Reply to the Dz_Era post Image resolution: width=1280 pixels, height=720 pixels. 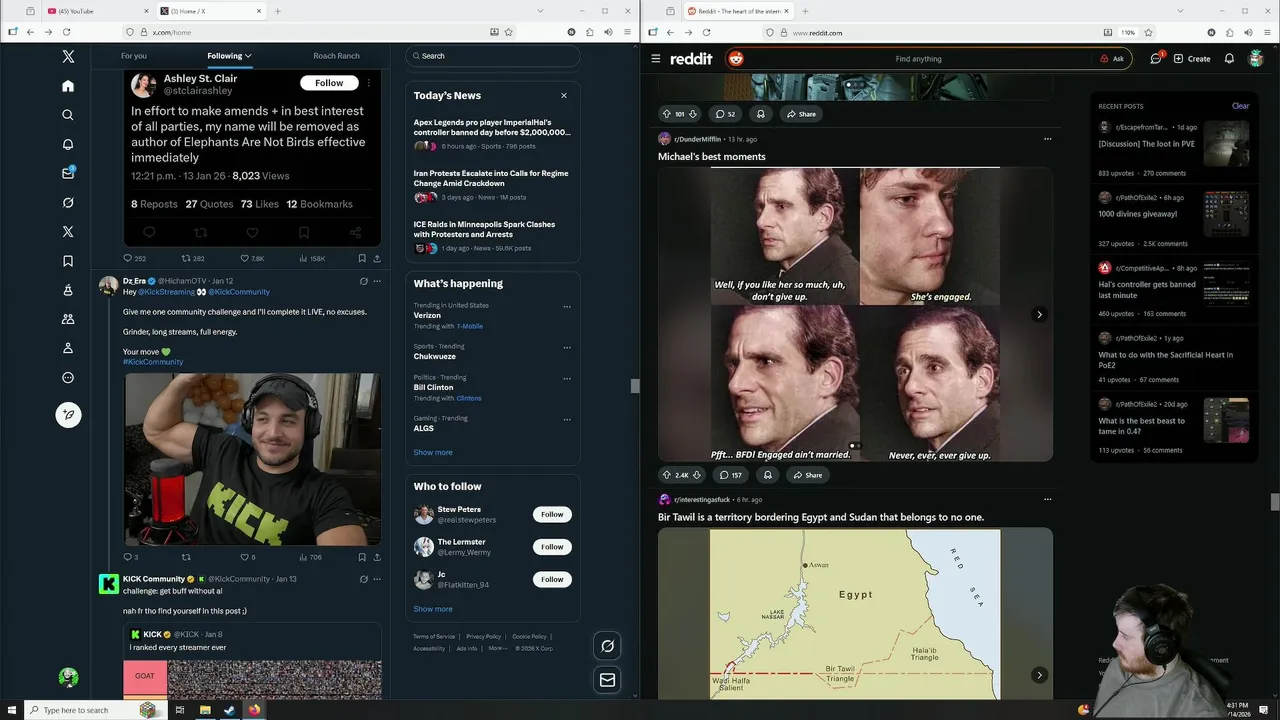[x=128, y=557]
